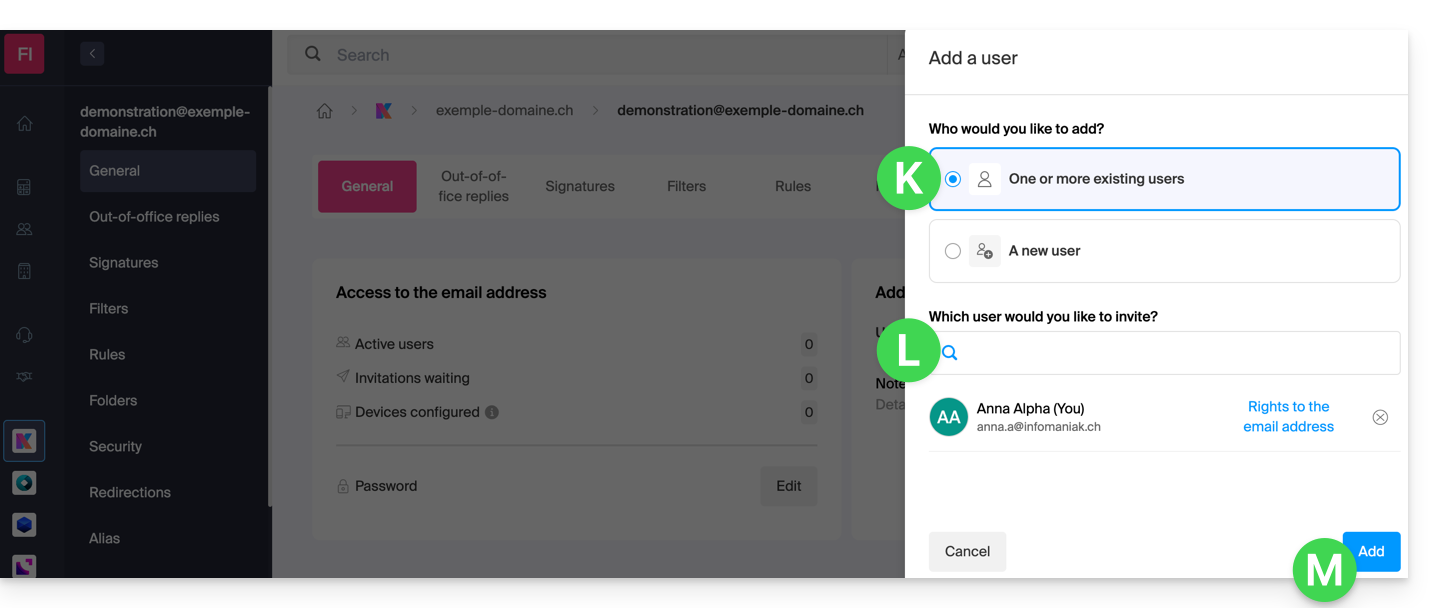Click the breadcrumb home icon

(324, 111)
